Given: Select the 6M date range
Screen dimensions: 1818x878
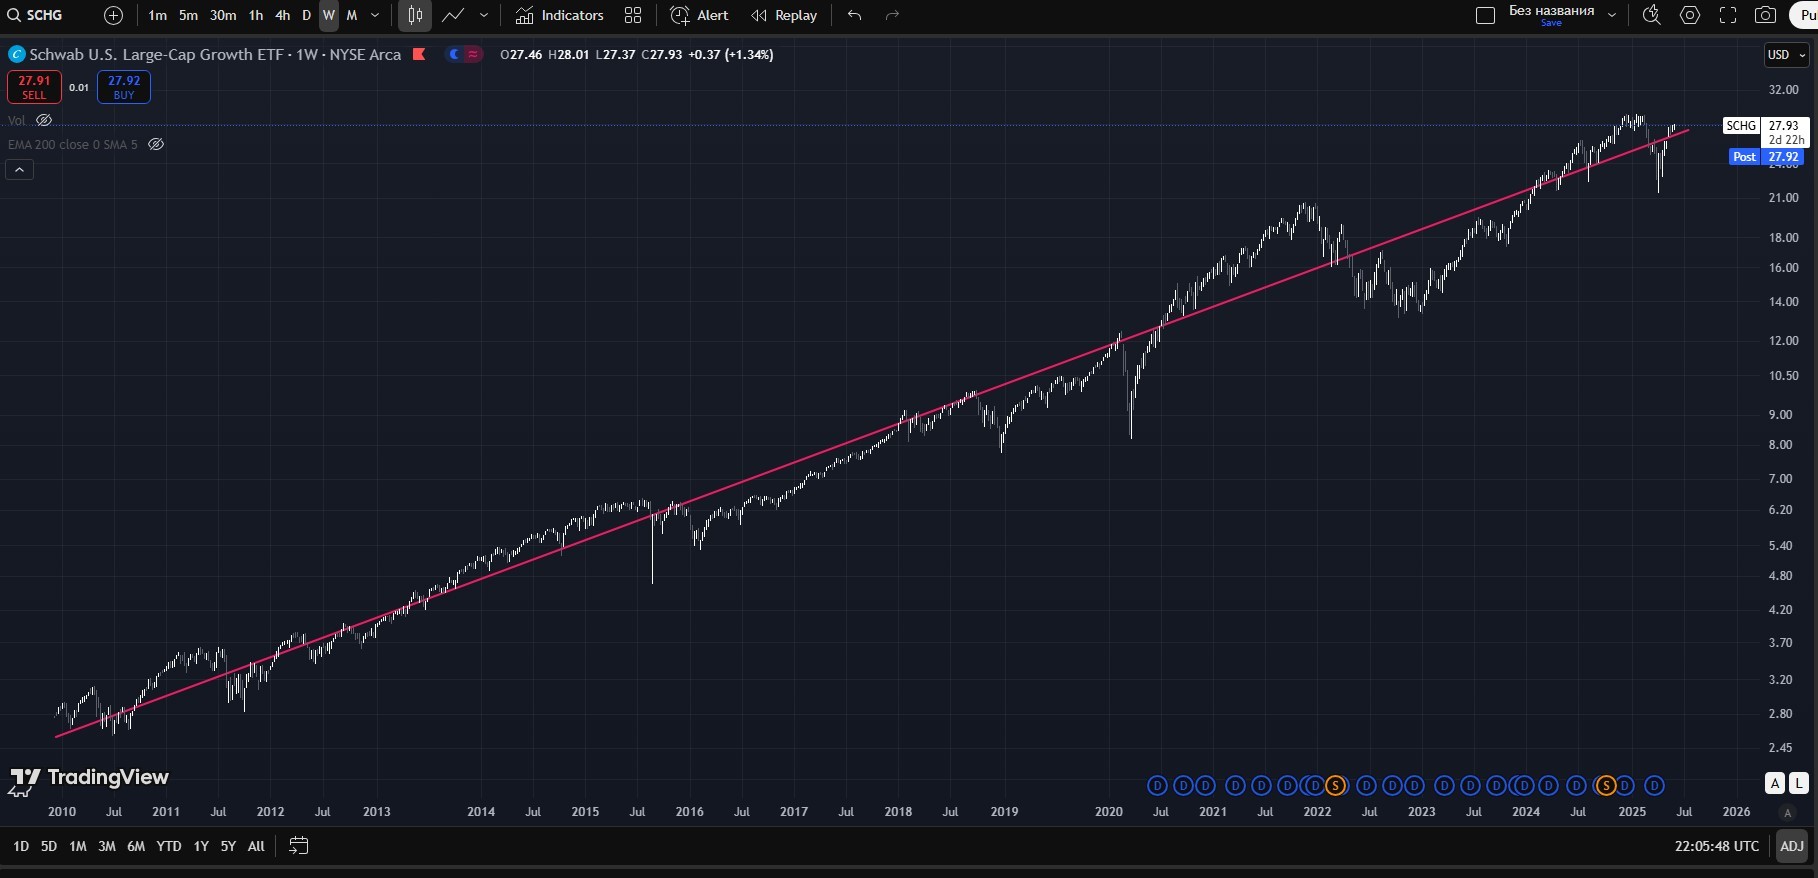Looking at the screenshot, I should 136,846.
